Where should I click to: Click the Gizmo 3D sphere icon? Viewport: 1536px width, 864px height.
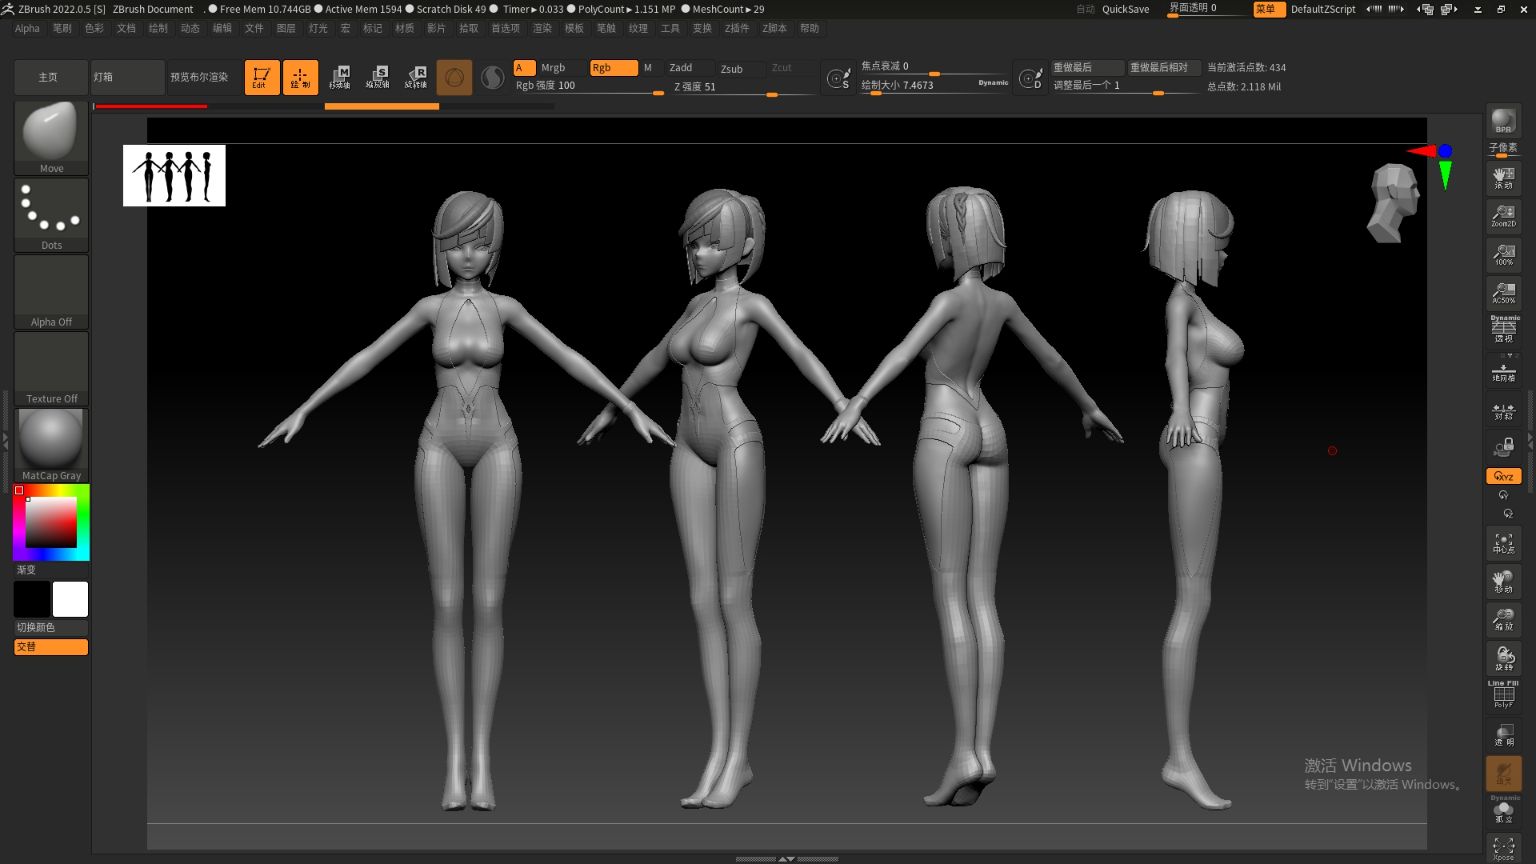coord(454,77)
